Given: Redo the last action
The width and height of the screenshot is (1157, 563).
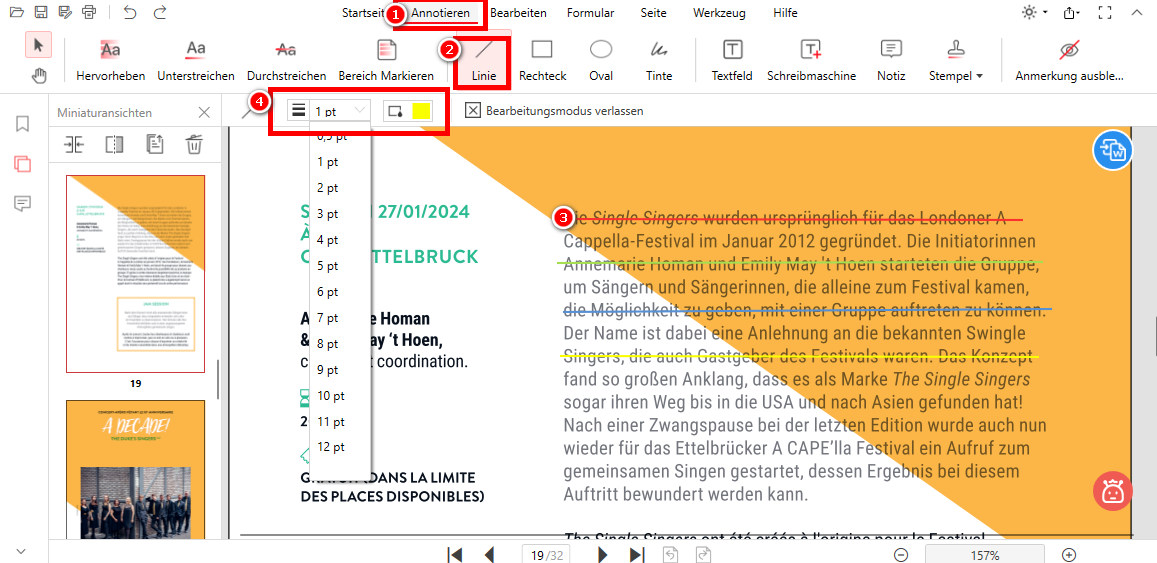Looking at the screenshot, I should (x=159, y=12).
